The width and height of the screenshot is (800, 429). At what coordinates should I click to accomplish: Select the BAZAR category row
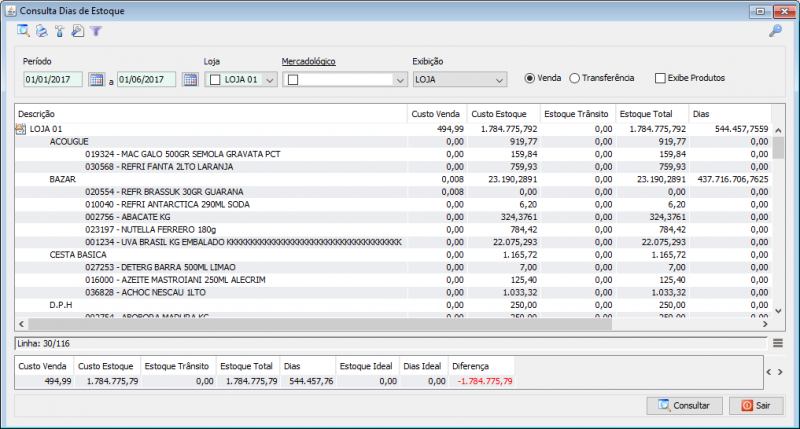pos(393,180)
